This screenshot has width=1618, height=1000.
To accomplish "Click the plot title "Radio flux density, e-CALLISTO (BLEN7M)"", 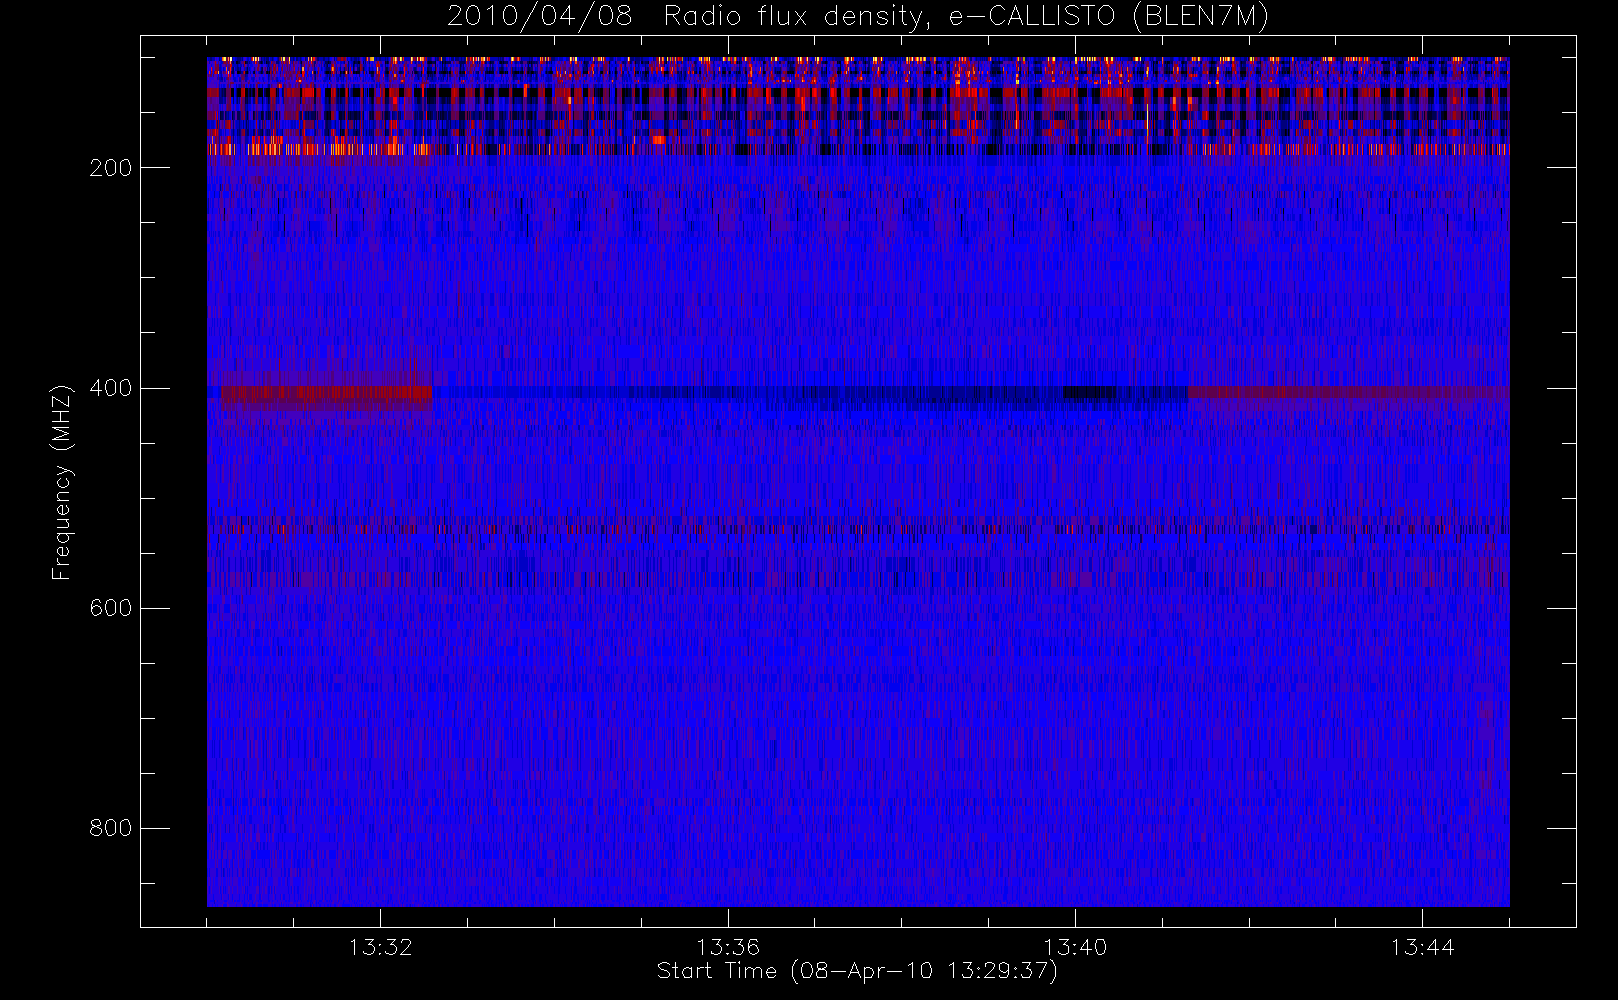I will (x=966, y=17).
